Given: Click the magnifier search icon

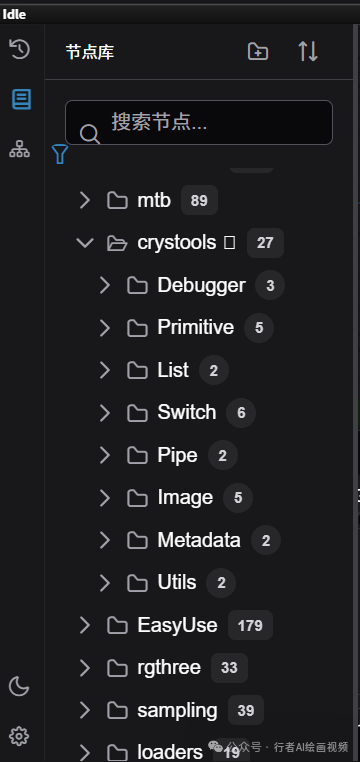Looking at the screenshot, I should pyautogui.click(x=90, y=134).
